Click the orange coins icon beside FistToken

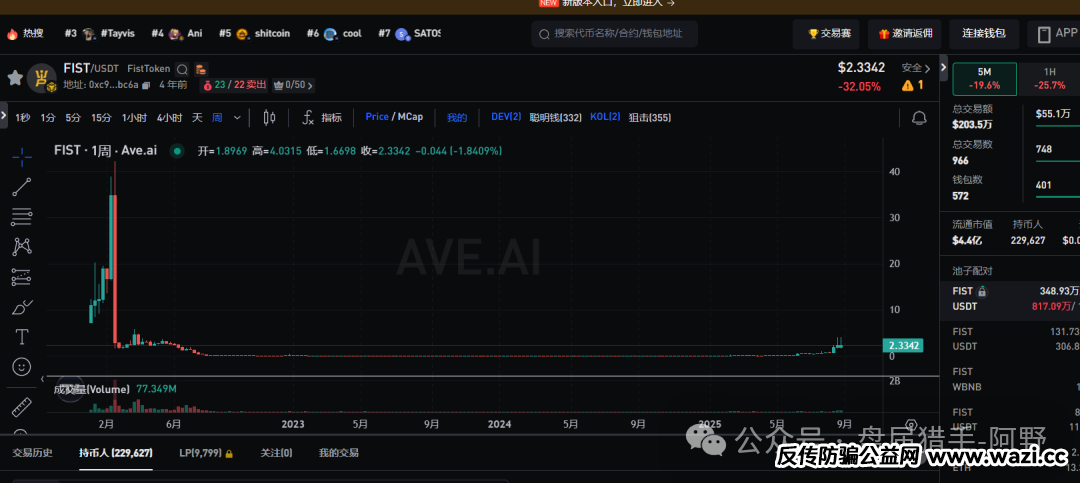click(x=200, y=69)
